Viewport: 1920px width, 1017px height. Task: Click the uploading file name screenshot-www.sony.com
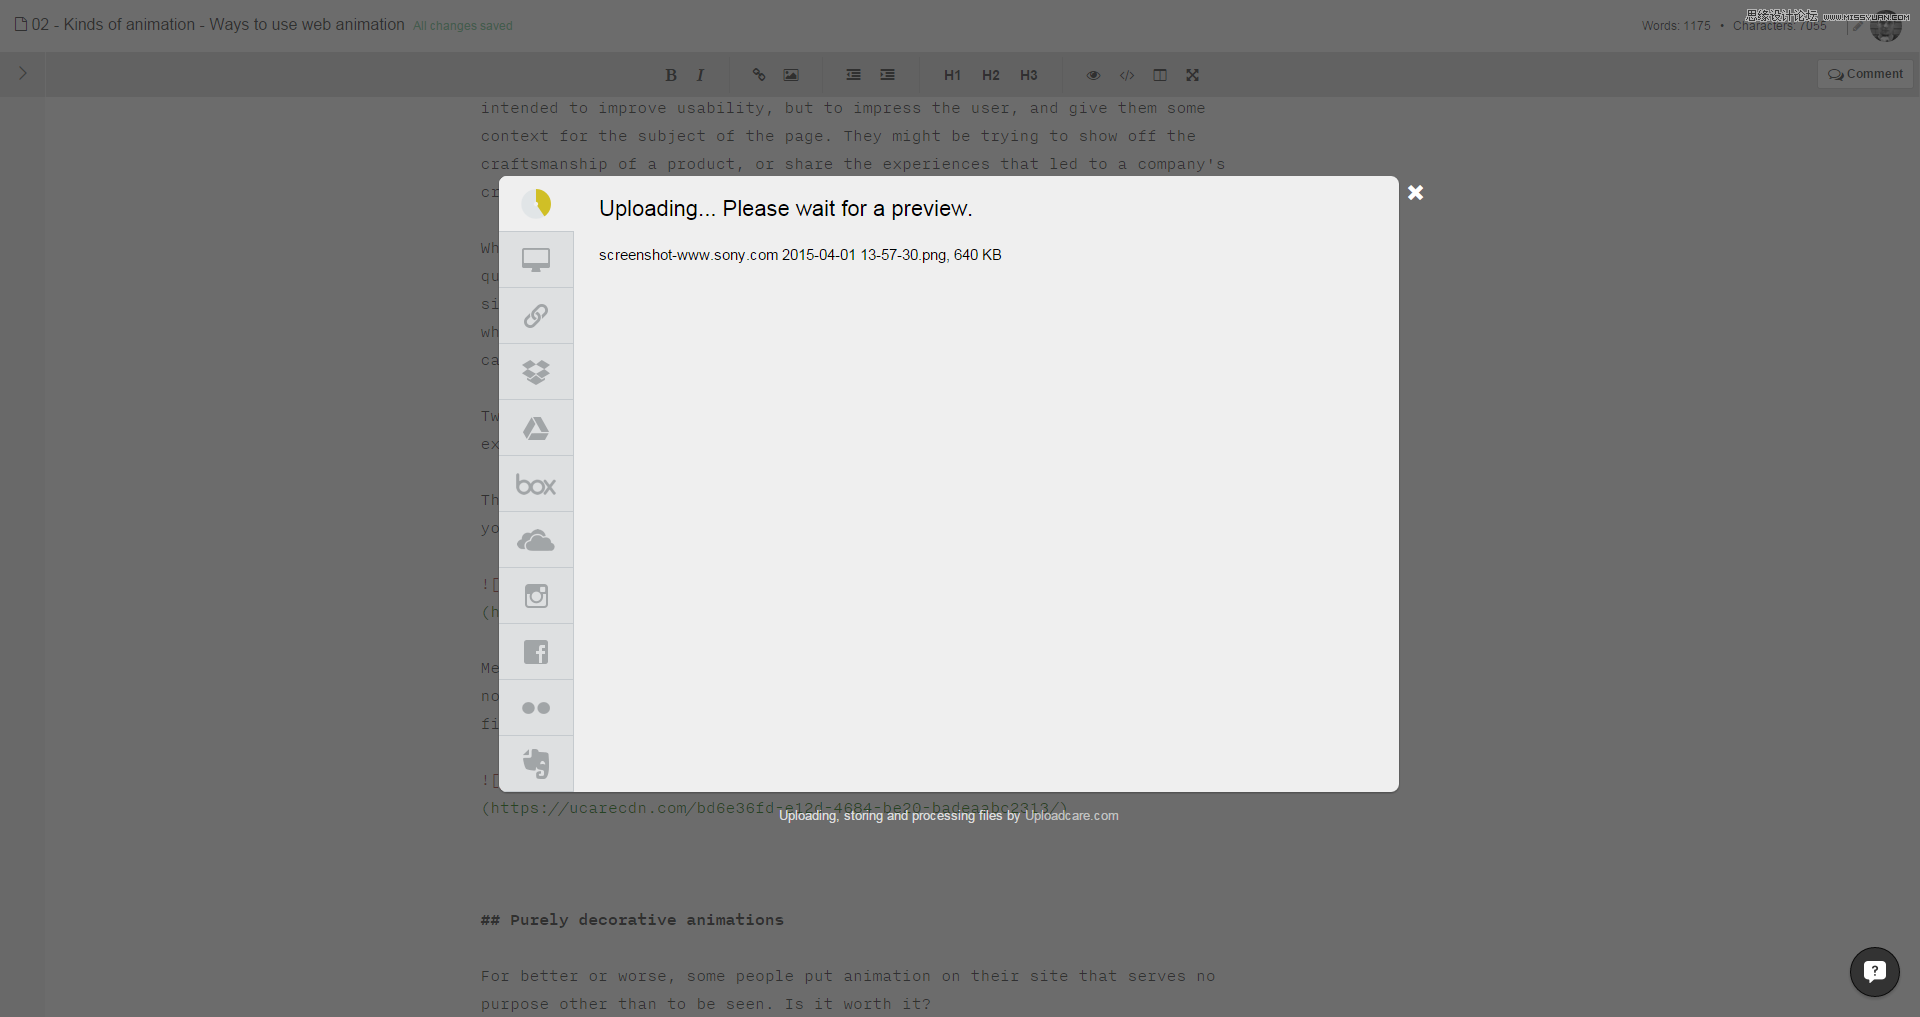[800, 255]
